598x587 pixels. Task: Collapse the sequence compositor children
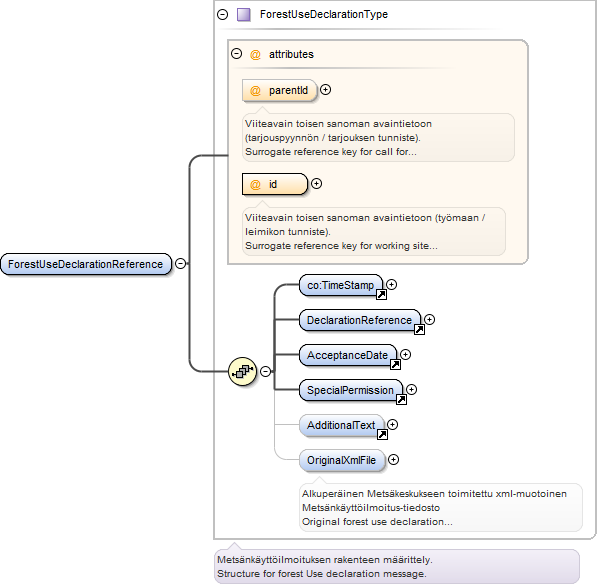coord(265,371)
